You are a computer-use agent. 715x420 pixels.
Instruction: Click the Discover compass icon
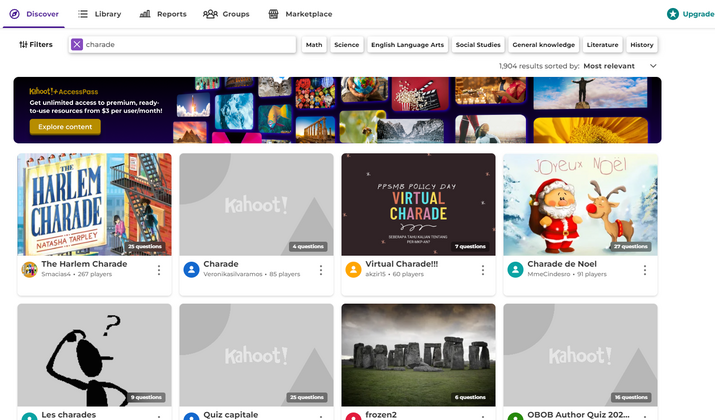click(15, 14)
